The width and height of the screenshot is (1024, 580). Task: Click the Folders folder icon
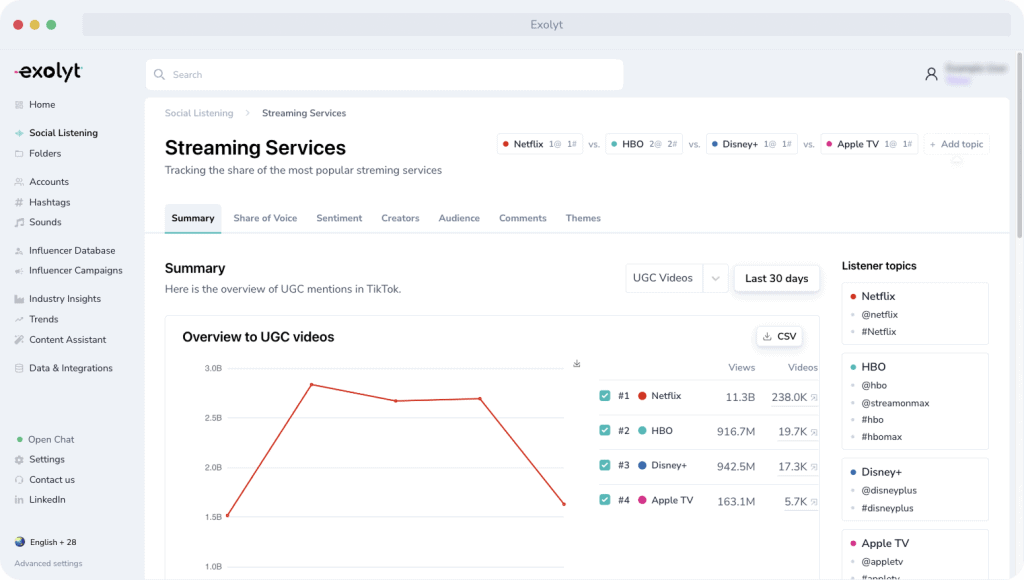coord(19,153)
